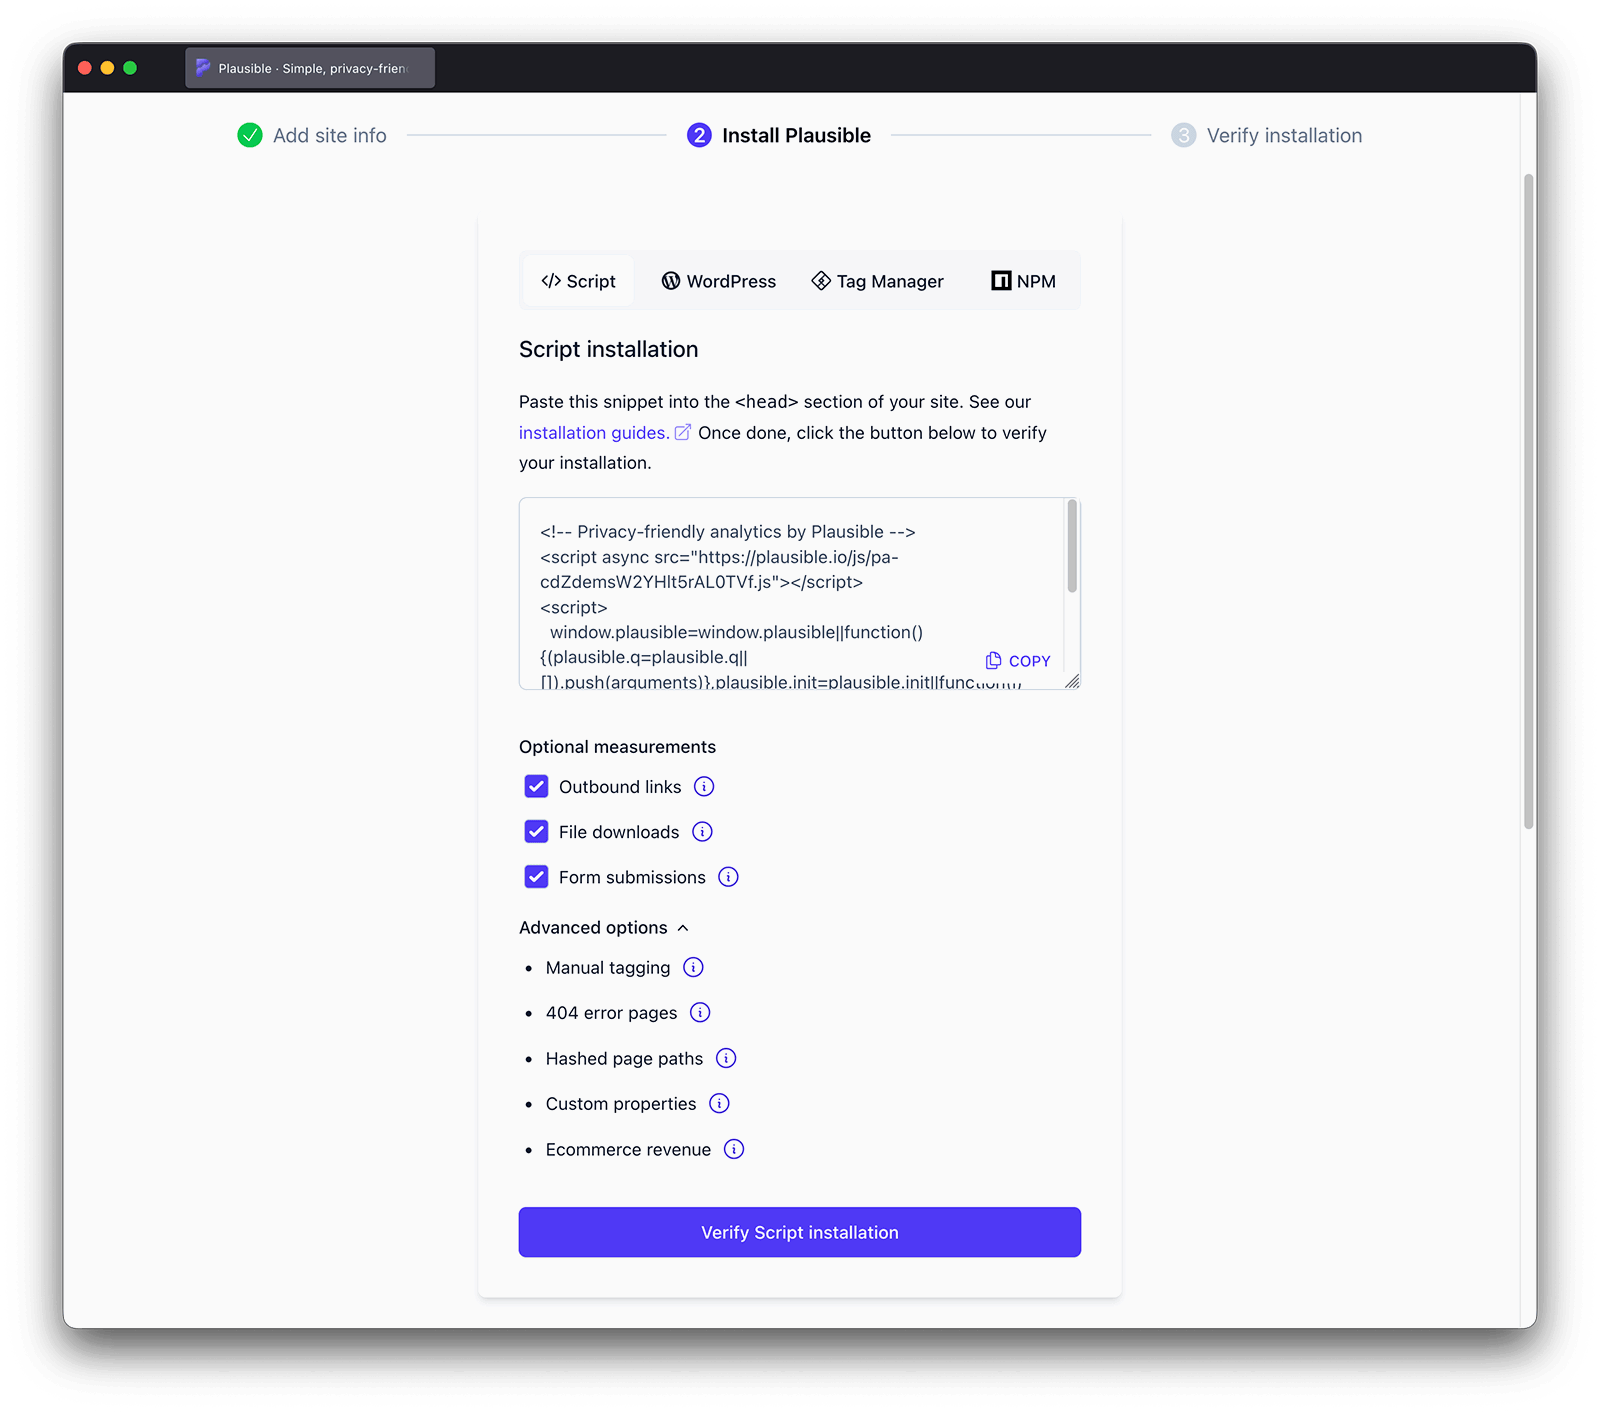Screen dimensions: 1600x1412
Task: Click info icon beside File downloads
Action: 702,832
